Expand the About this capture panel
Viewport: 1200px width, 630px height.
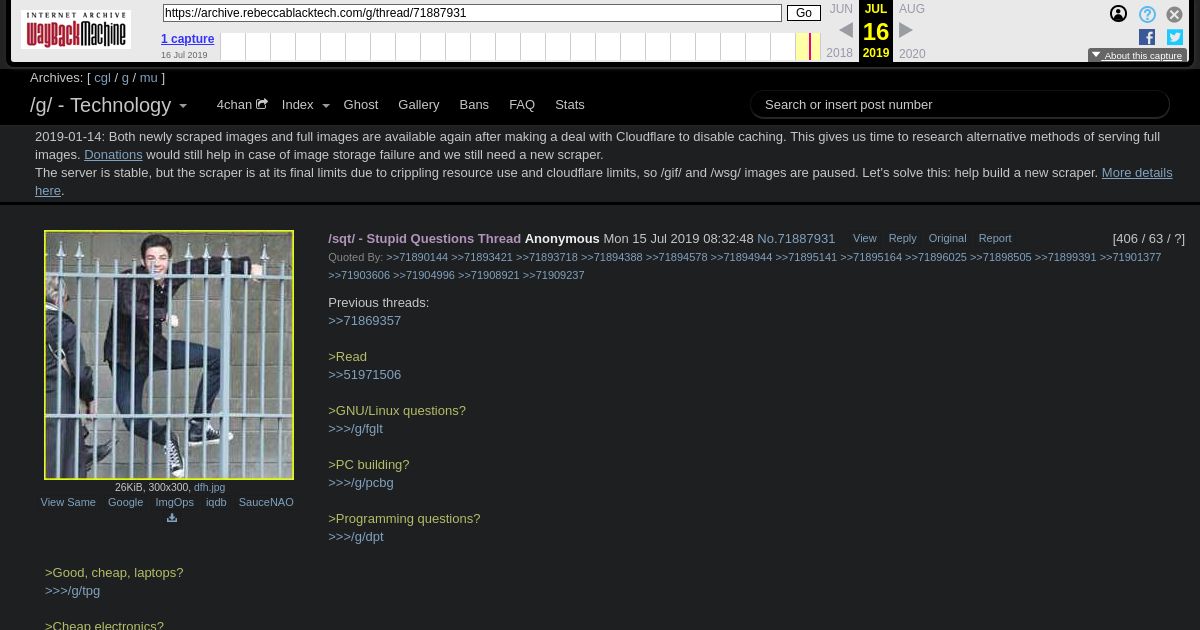(1137, 56)
